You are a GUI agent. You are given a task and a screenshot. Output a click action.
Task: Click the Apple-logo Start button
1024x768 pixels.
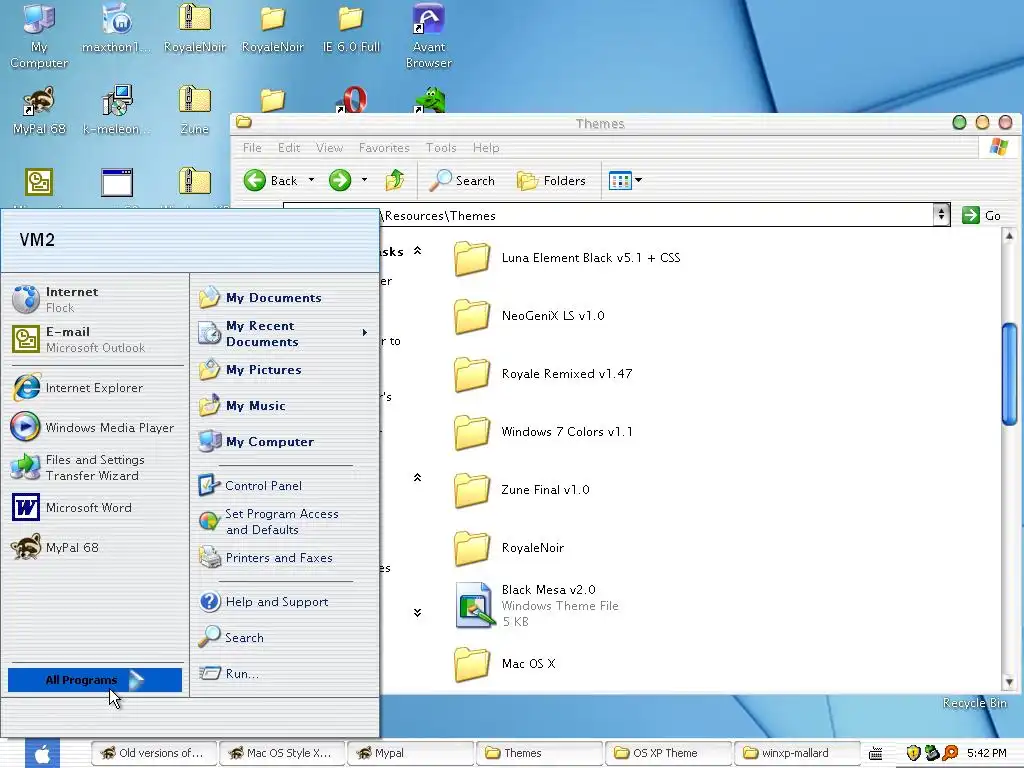click(42, 754)
